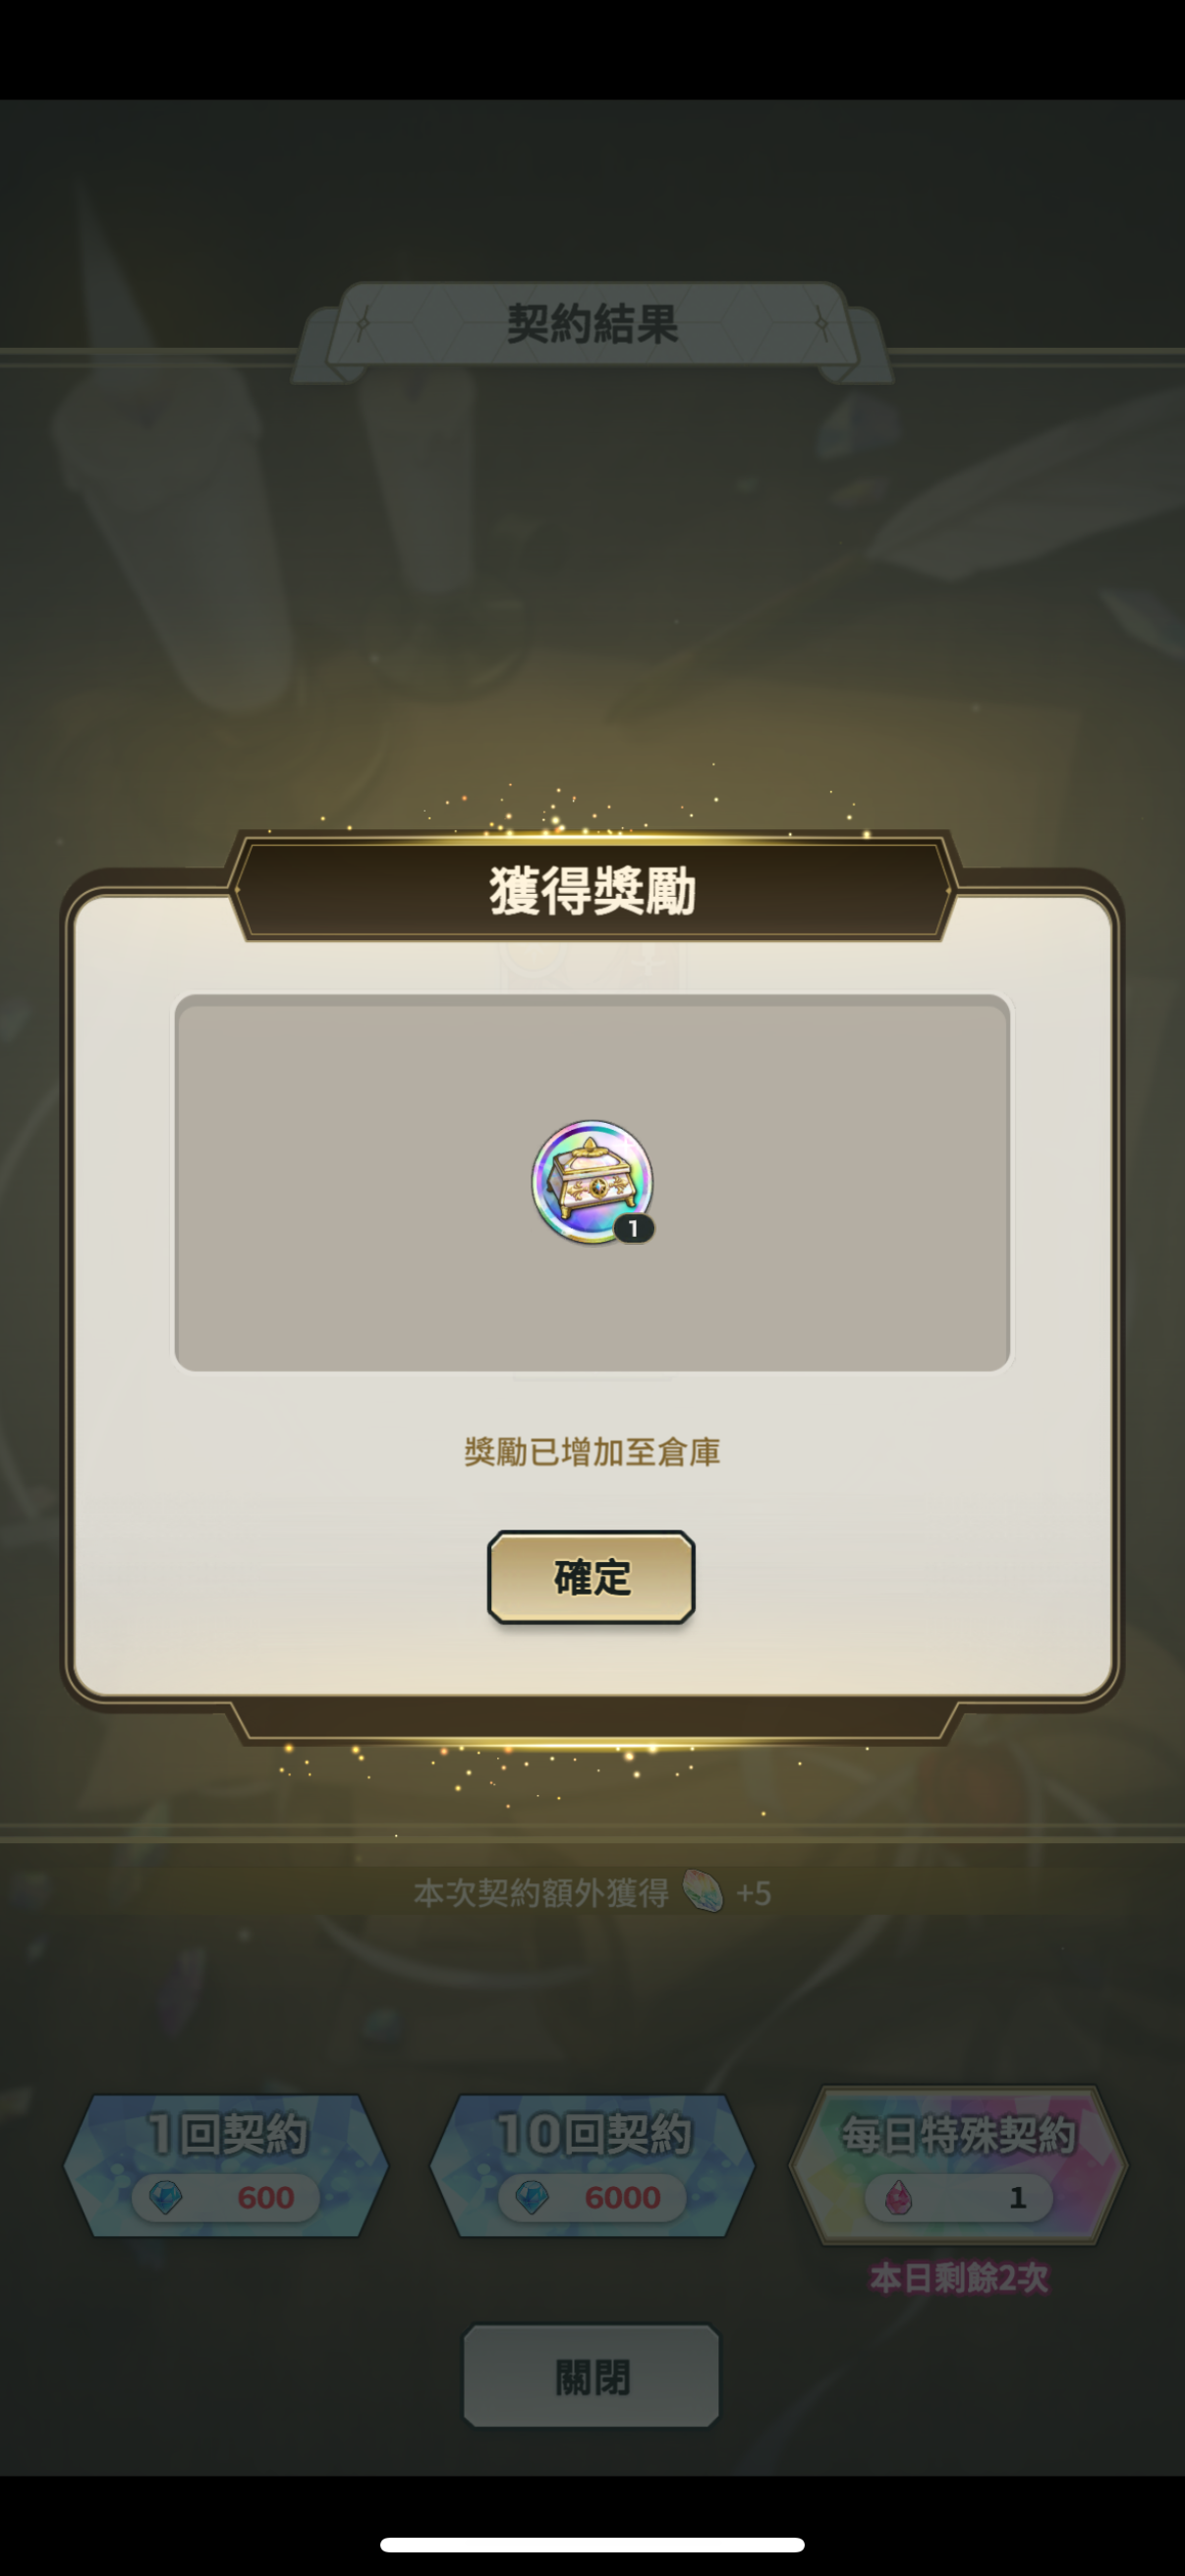This screenshot has height=2576, width=1185.
Task: Tap the 600 cost on 1回契約
Action: pos(265,2197)
